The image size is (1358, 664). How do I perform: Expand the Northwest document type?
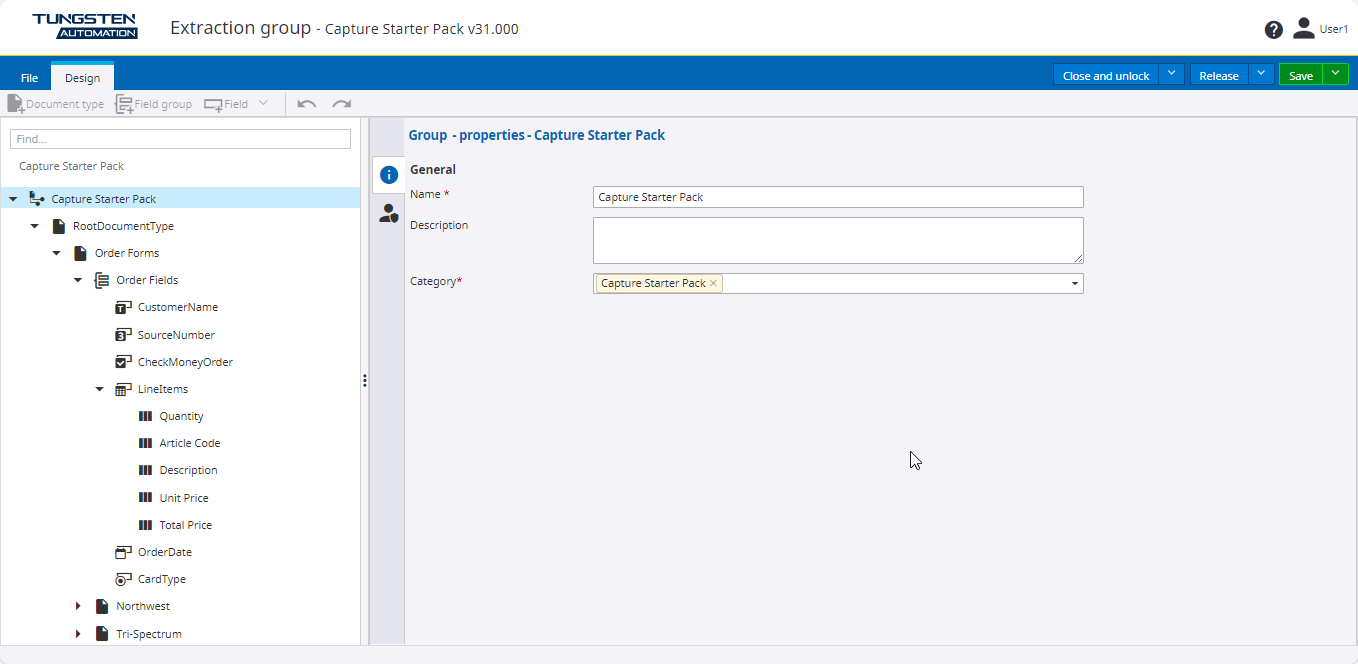click(x=78, y=606)
